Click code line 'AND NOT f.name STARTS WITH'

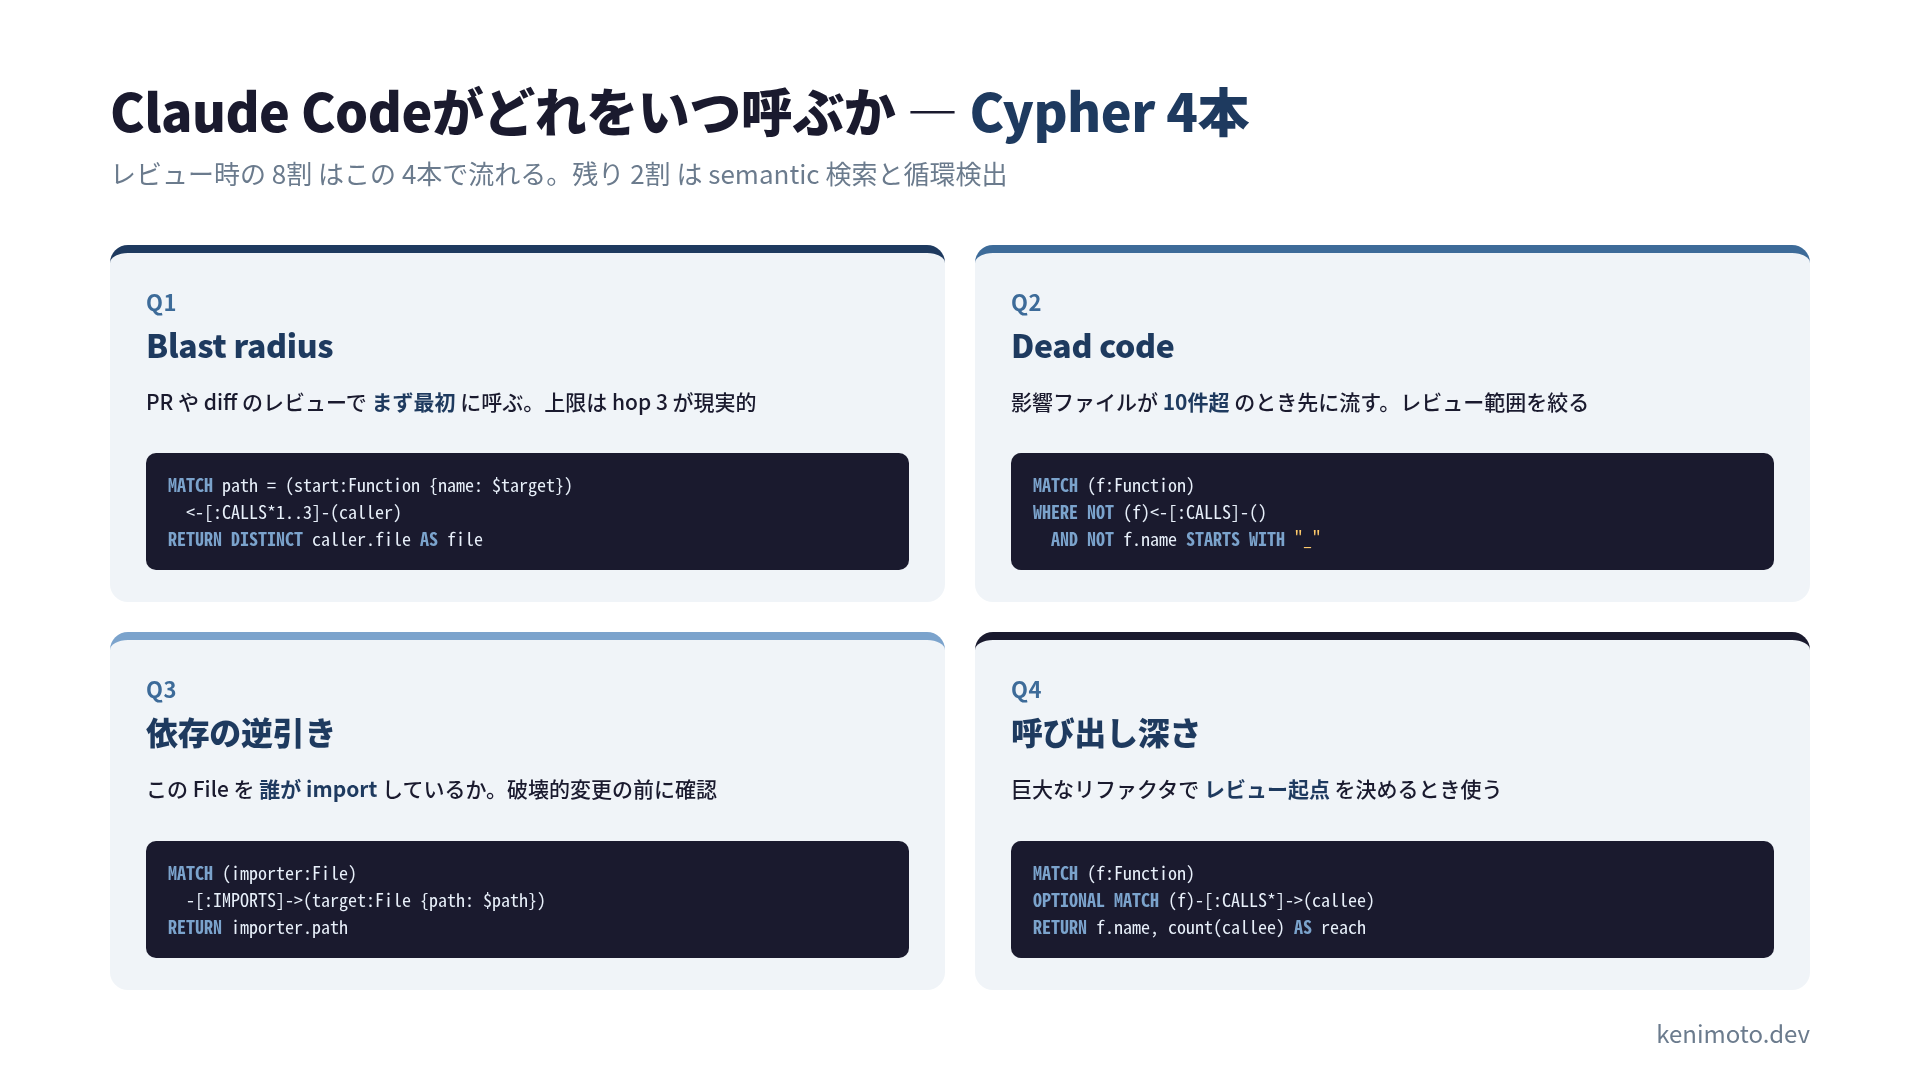pyautogui.click(x=1185, y=540)
